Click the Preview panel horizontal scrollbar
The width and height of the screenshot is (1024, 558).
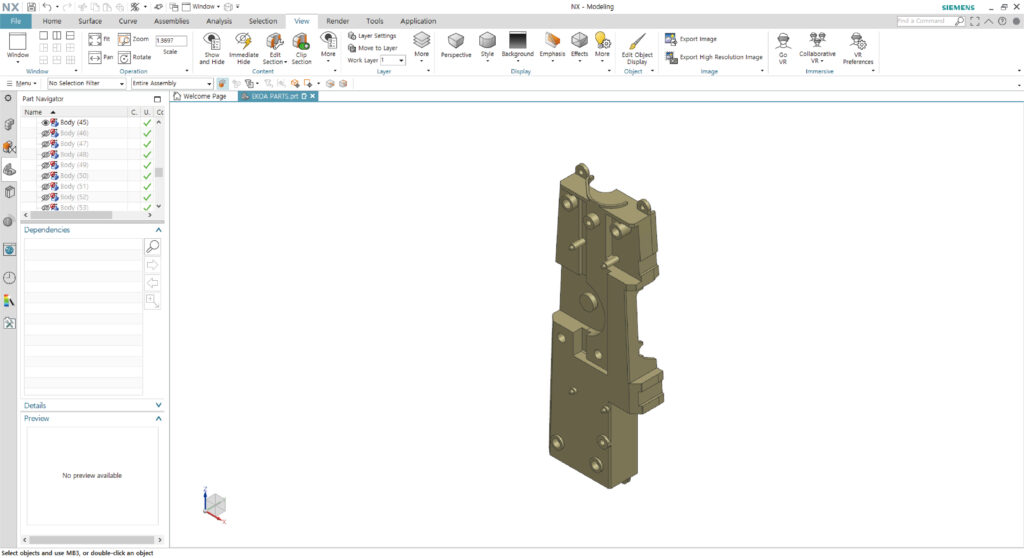pos(92,540)
